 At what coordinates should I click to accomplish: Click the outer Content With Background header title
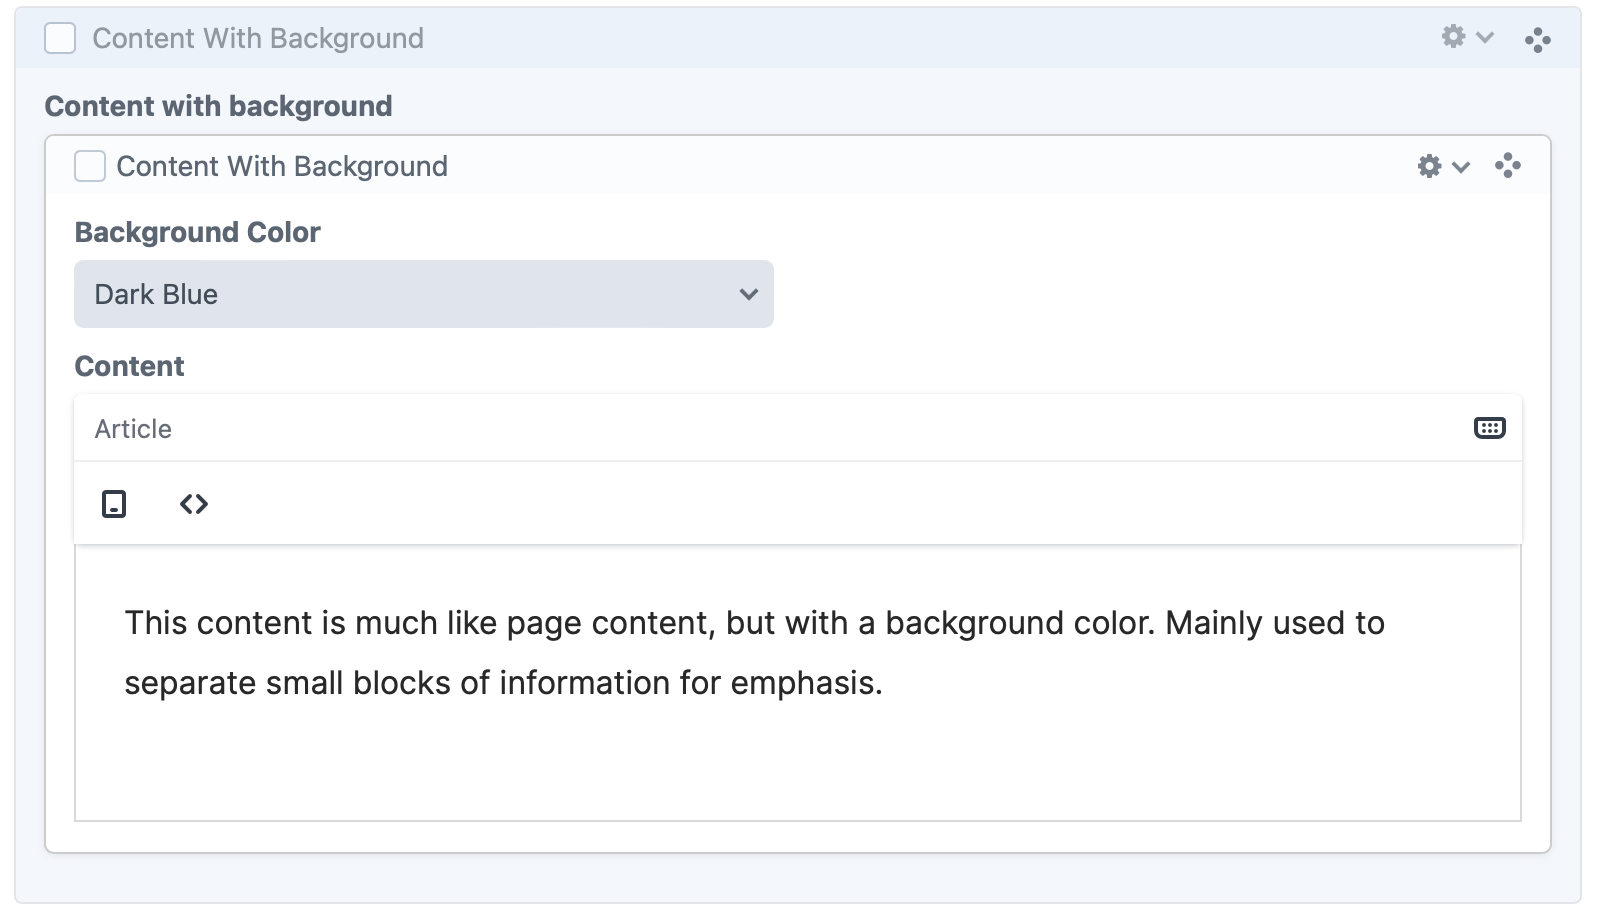pyautogui.click(x=258, y=38)
